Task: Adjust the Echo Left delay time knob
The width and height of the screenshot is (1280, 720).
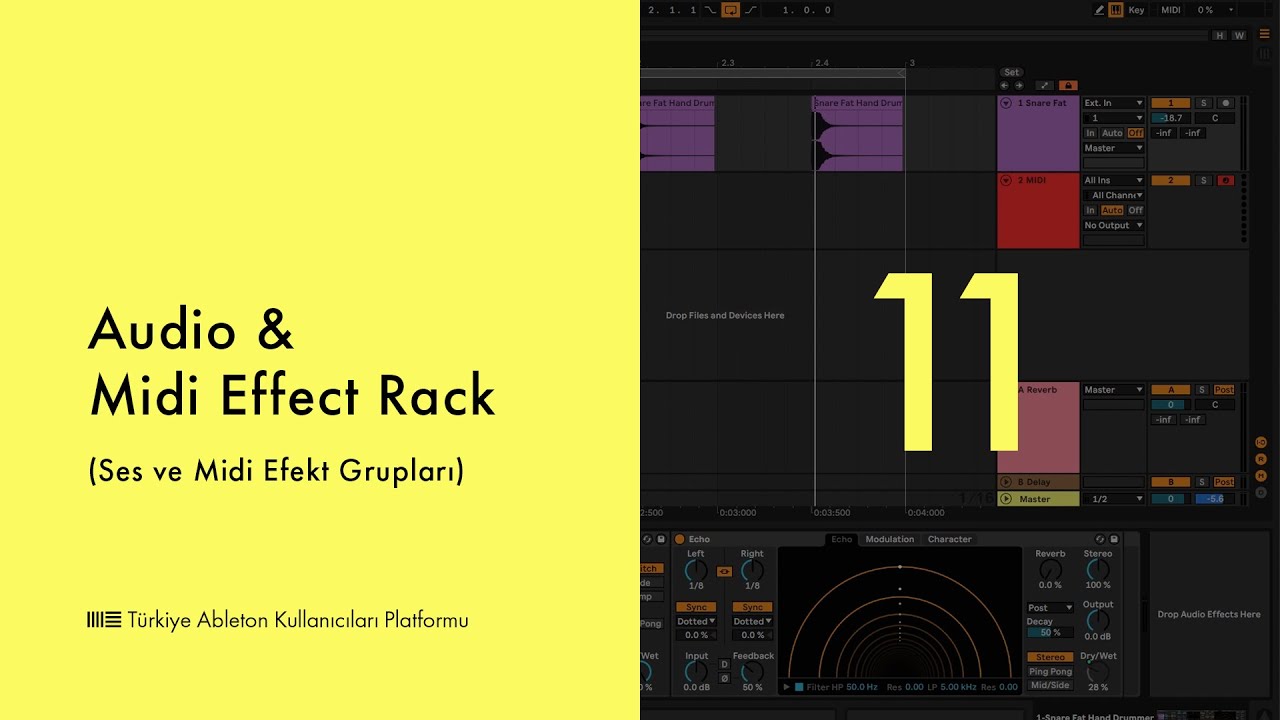Action: [696, 570]
